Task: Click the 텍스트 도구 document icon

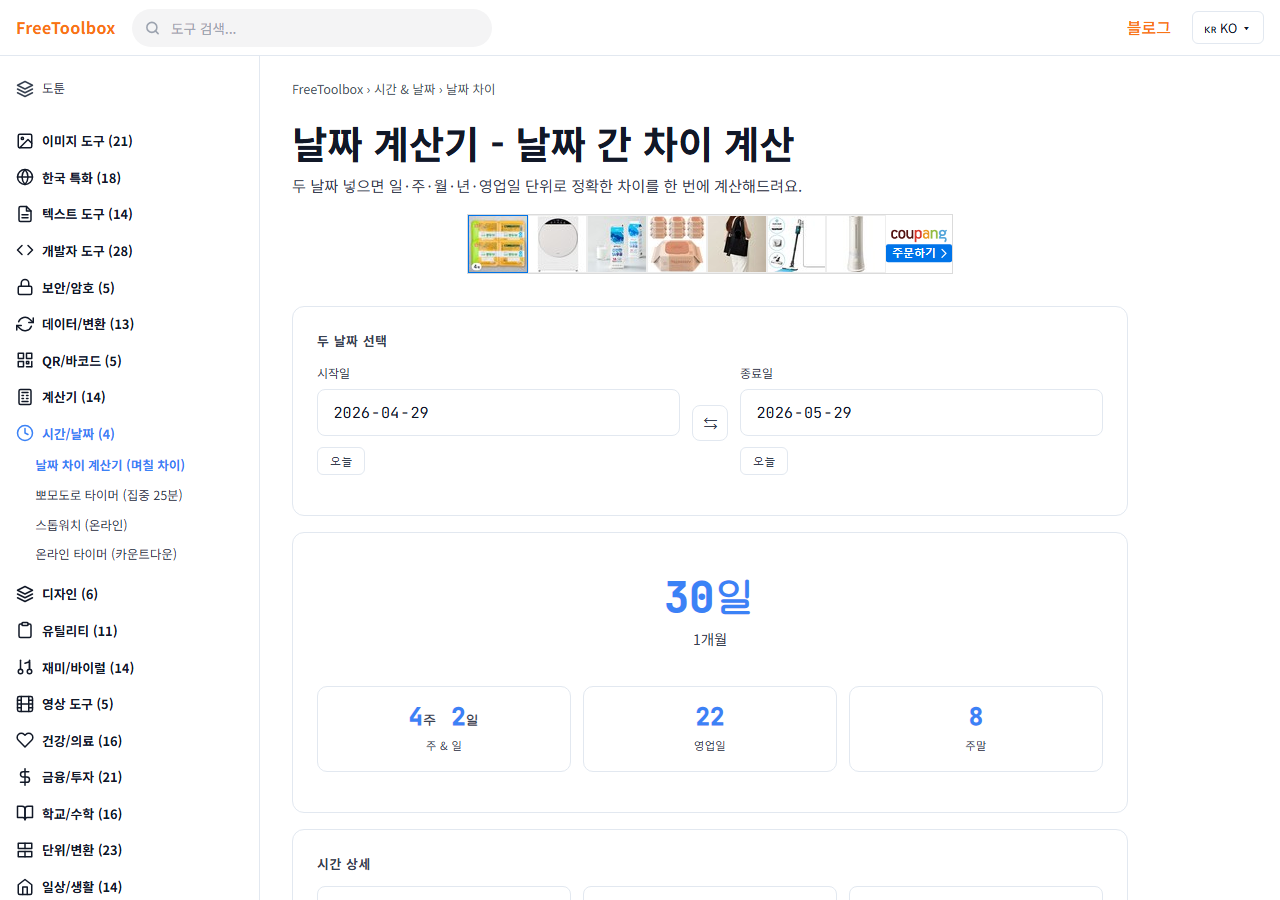Action: point(25,214)
